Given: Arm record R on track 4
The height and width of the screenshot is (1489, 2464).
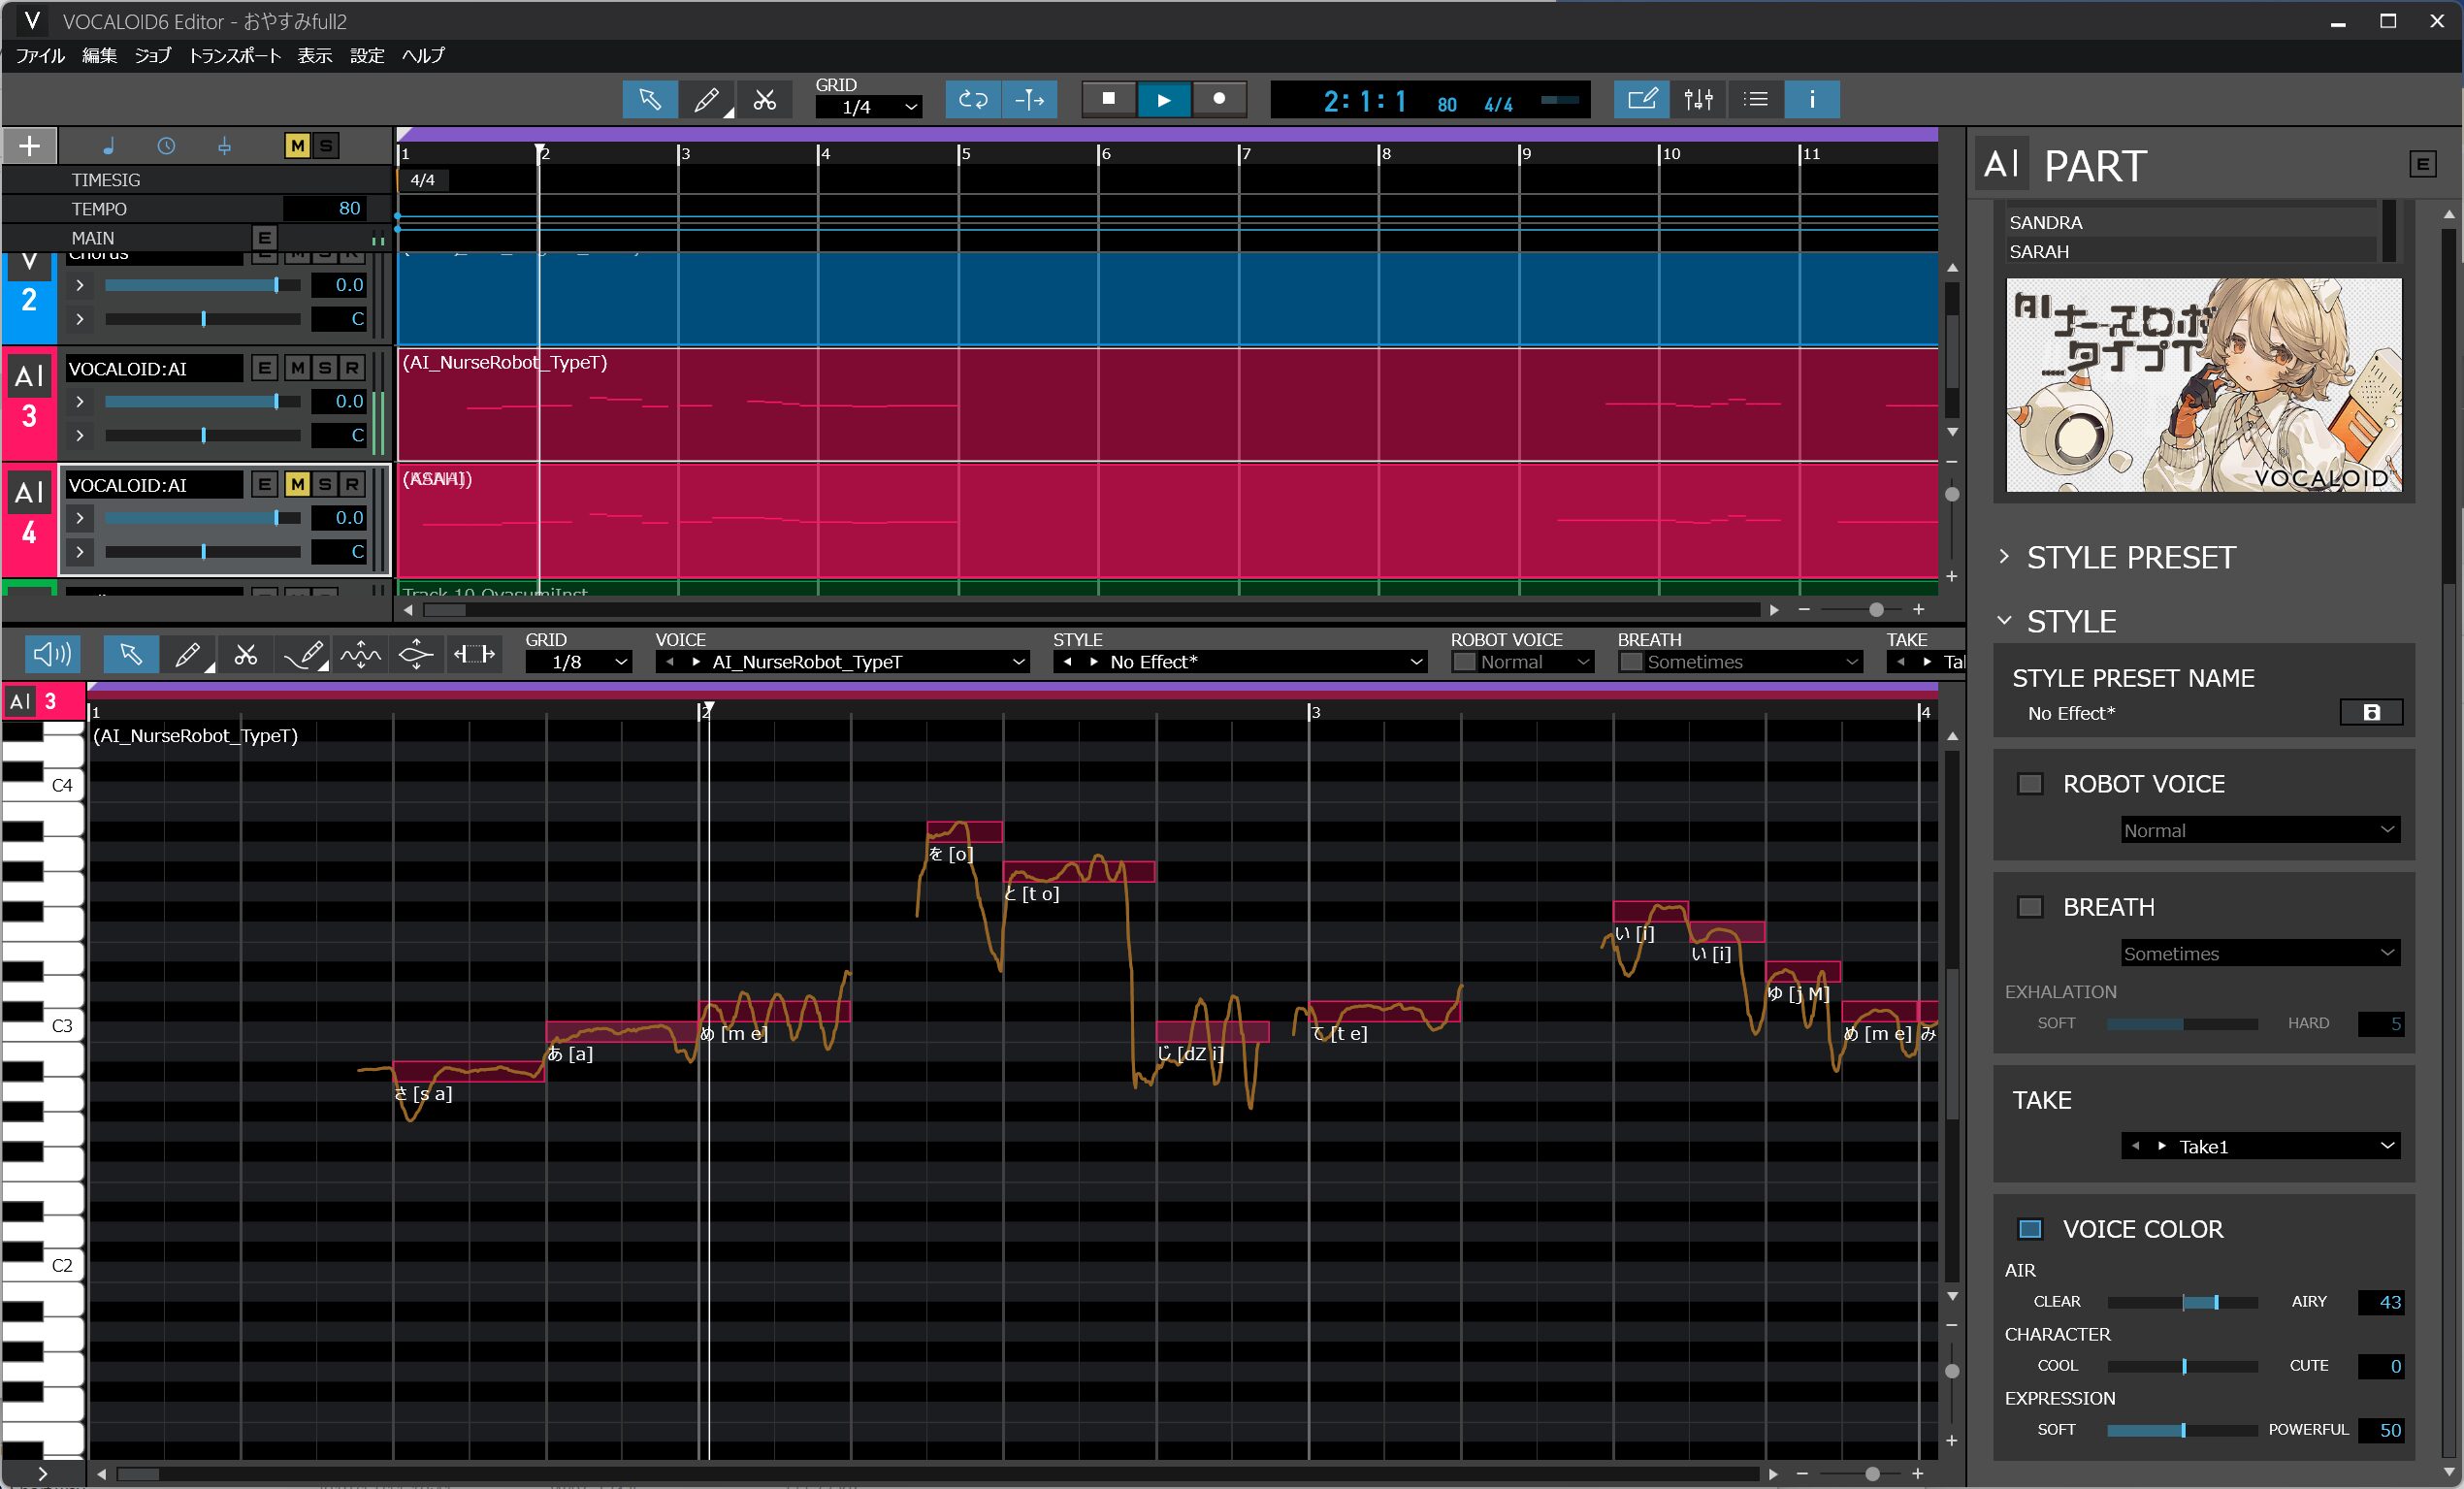Looking at the screenshot, I should [352, 484].
